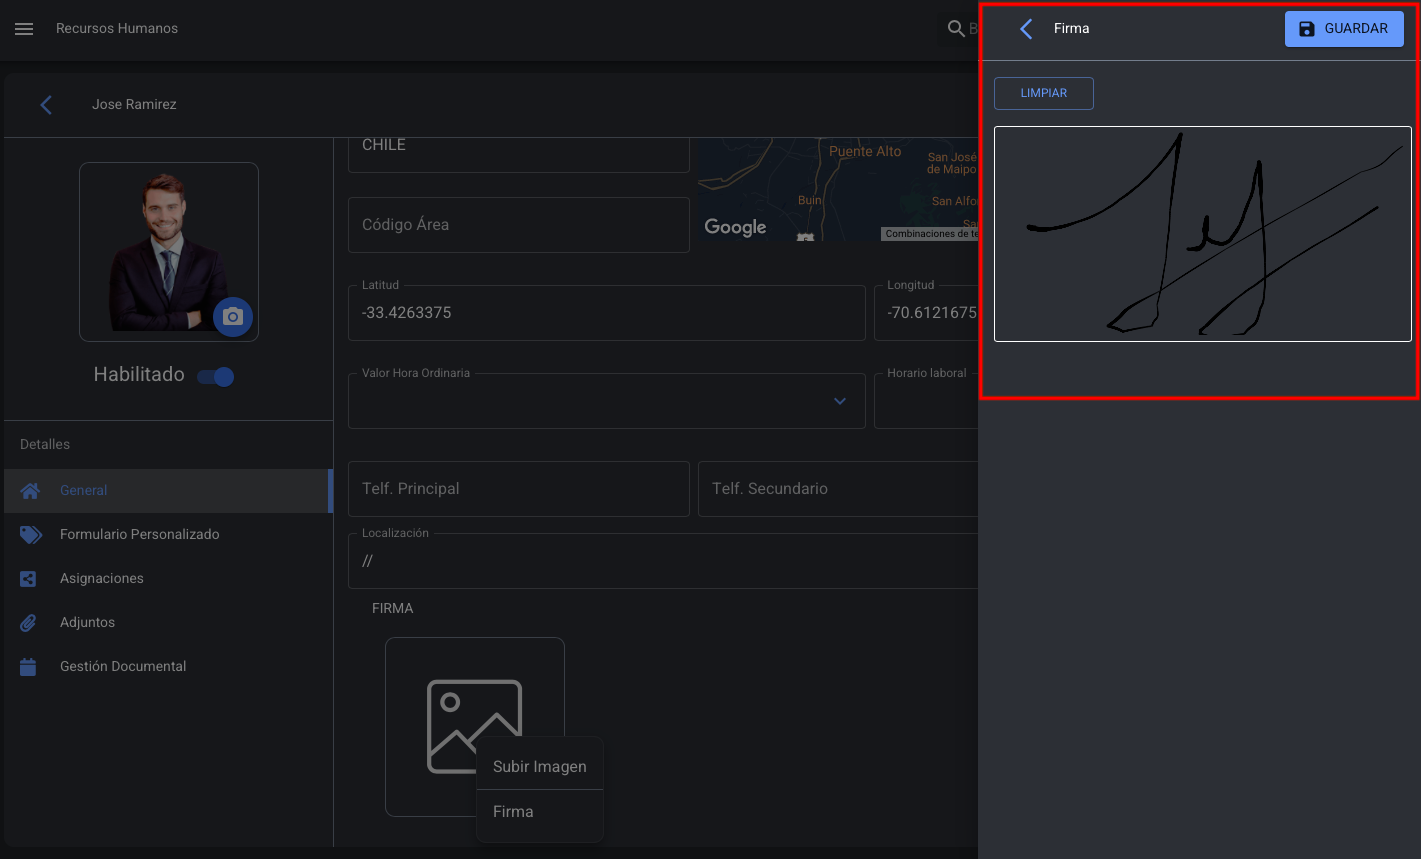
Task: Click inside the signature drawing canvas
Action: [x=1202, y=234]
